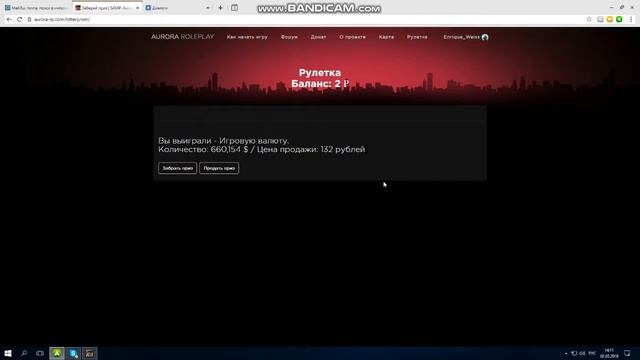Open the 'Донат' menu item
640x360 pixels.
coord(318,37)
